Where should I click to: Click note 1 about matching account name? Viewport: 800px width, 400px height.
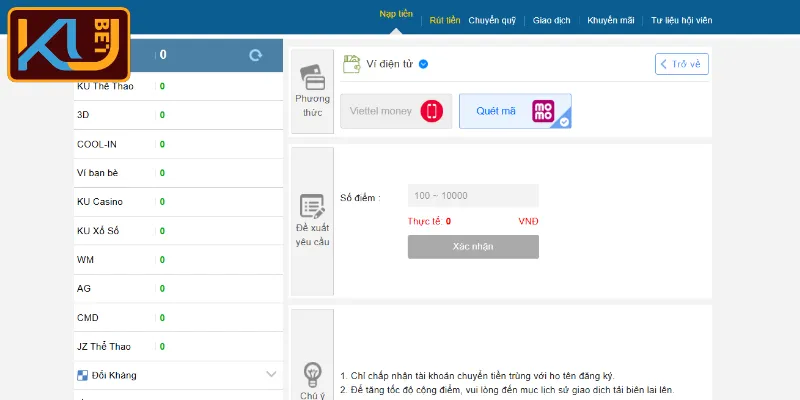click(x=478, y=376)
